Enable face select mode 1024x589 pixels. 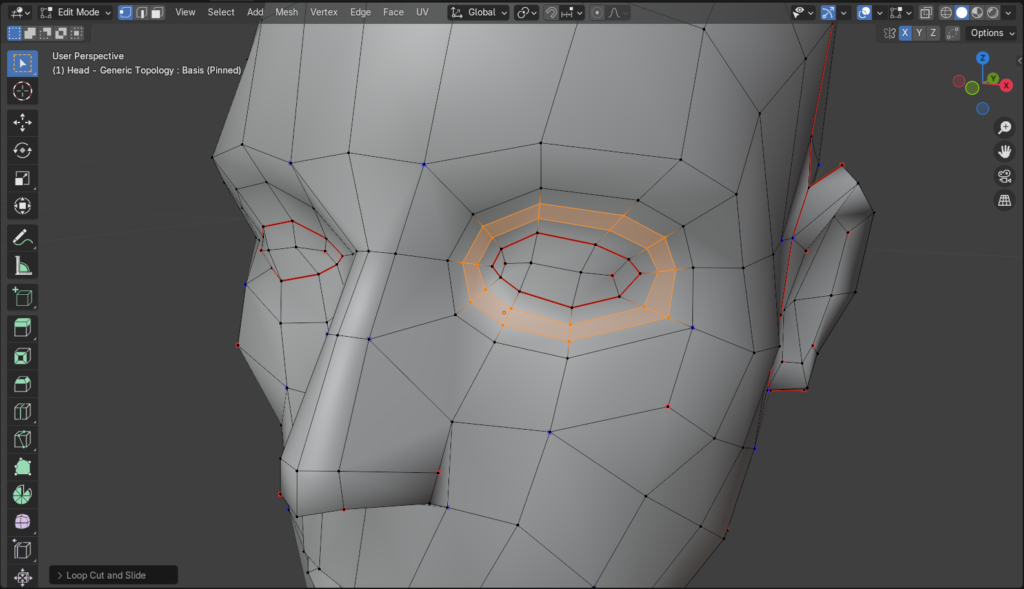[157, 12]
